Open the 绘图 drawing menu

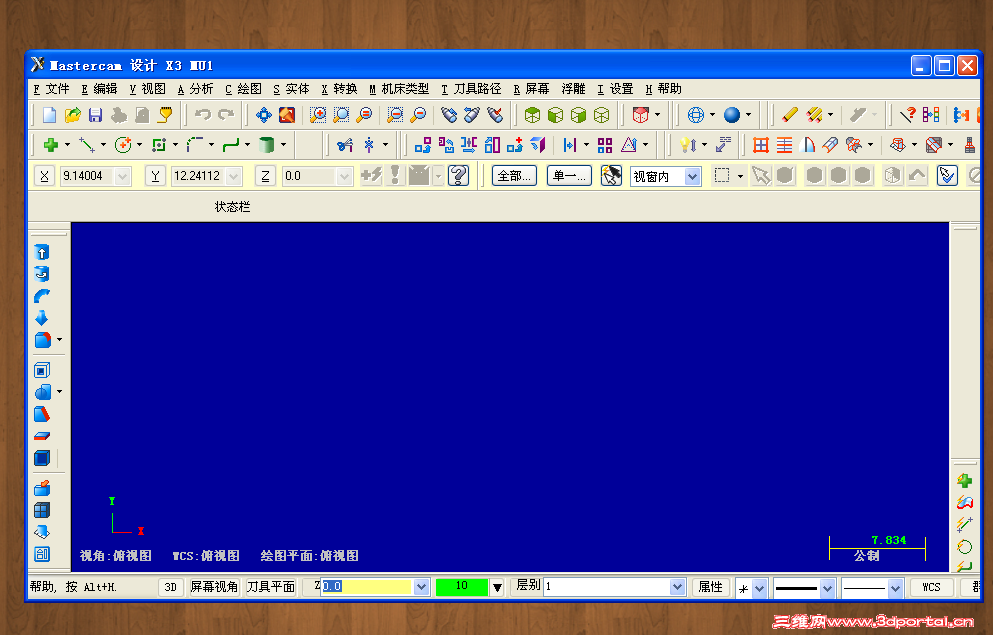tap(243, 89)
